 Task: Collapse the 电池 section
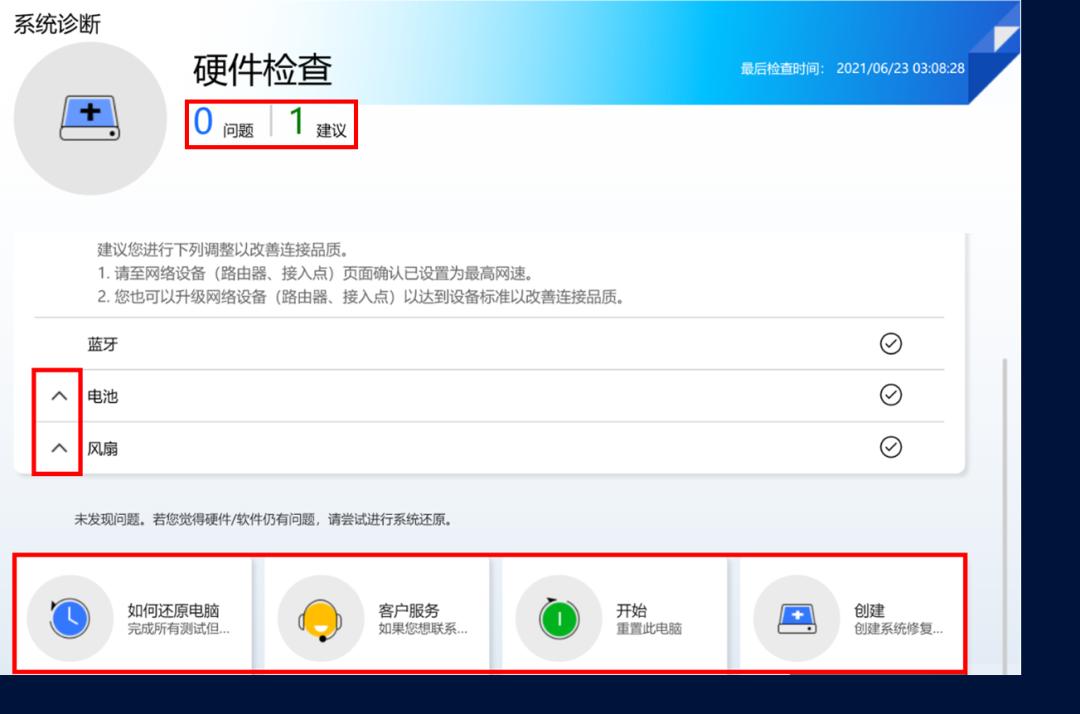coord(57,395)
